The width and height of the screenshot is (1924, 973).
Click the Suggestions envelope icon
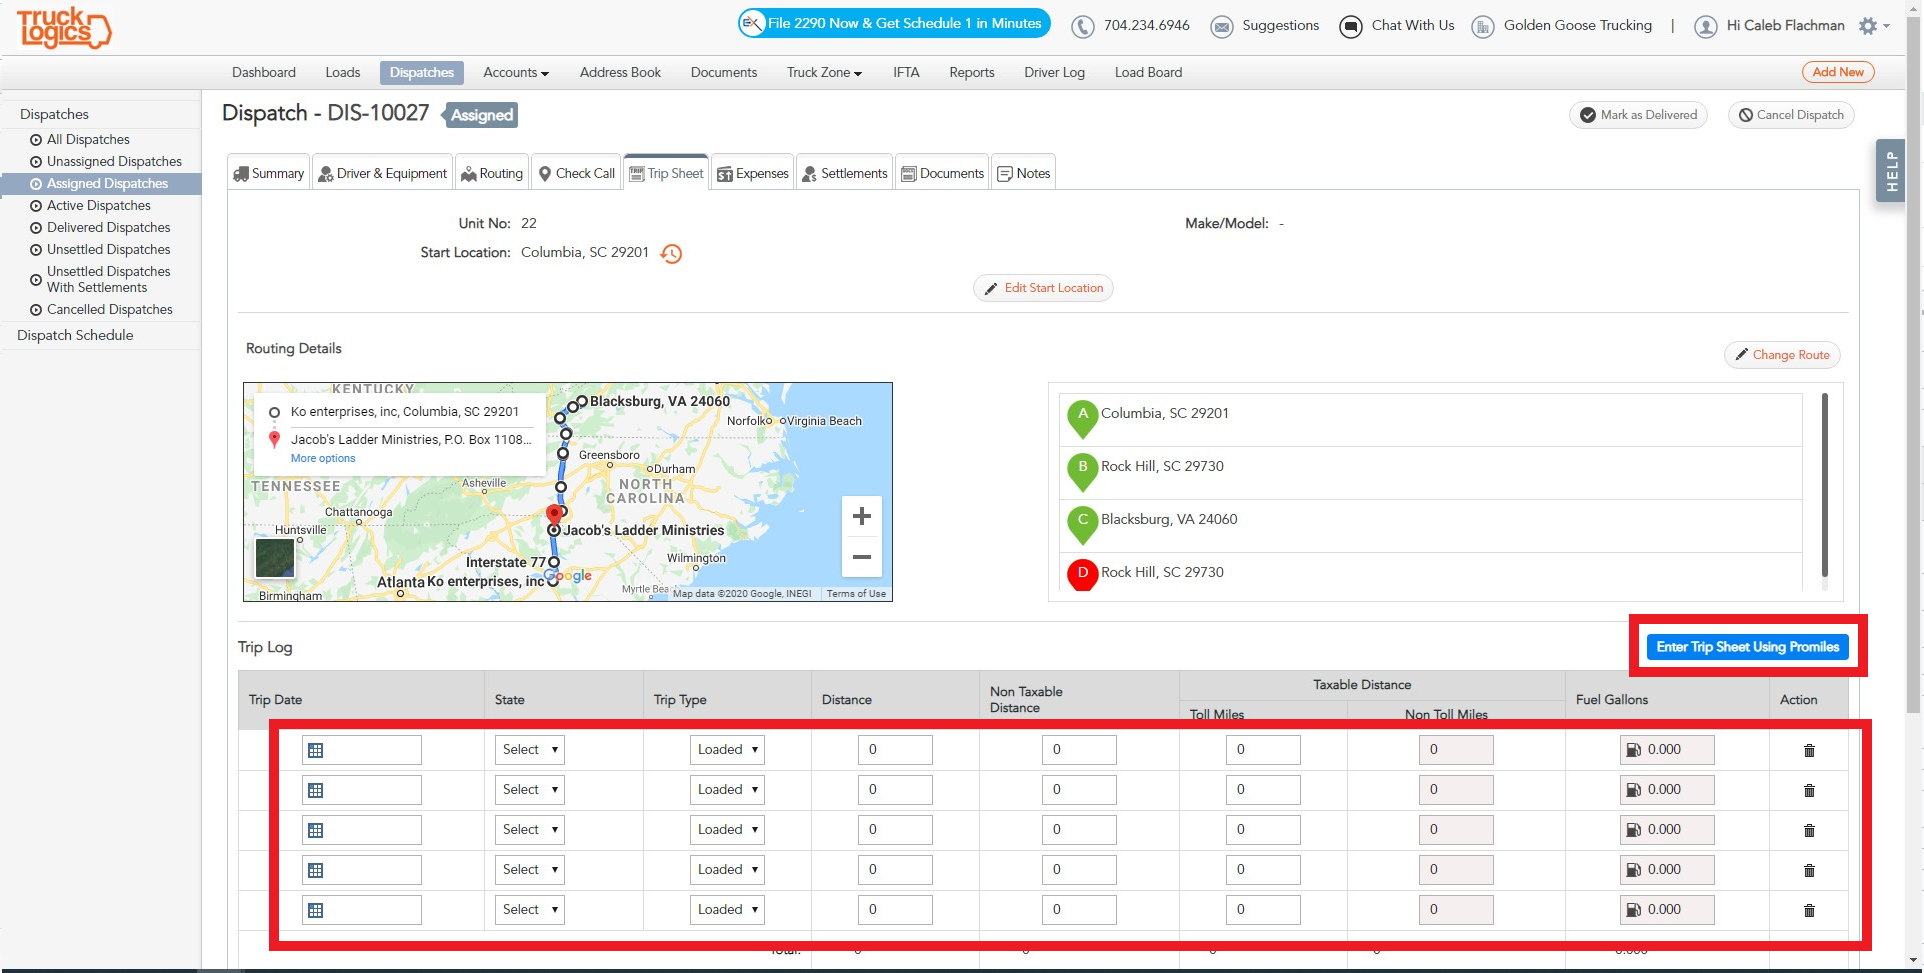coord(1221,26)
